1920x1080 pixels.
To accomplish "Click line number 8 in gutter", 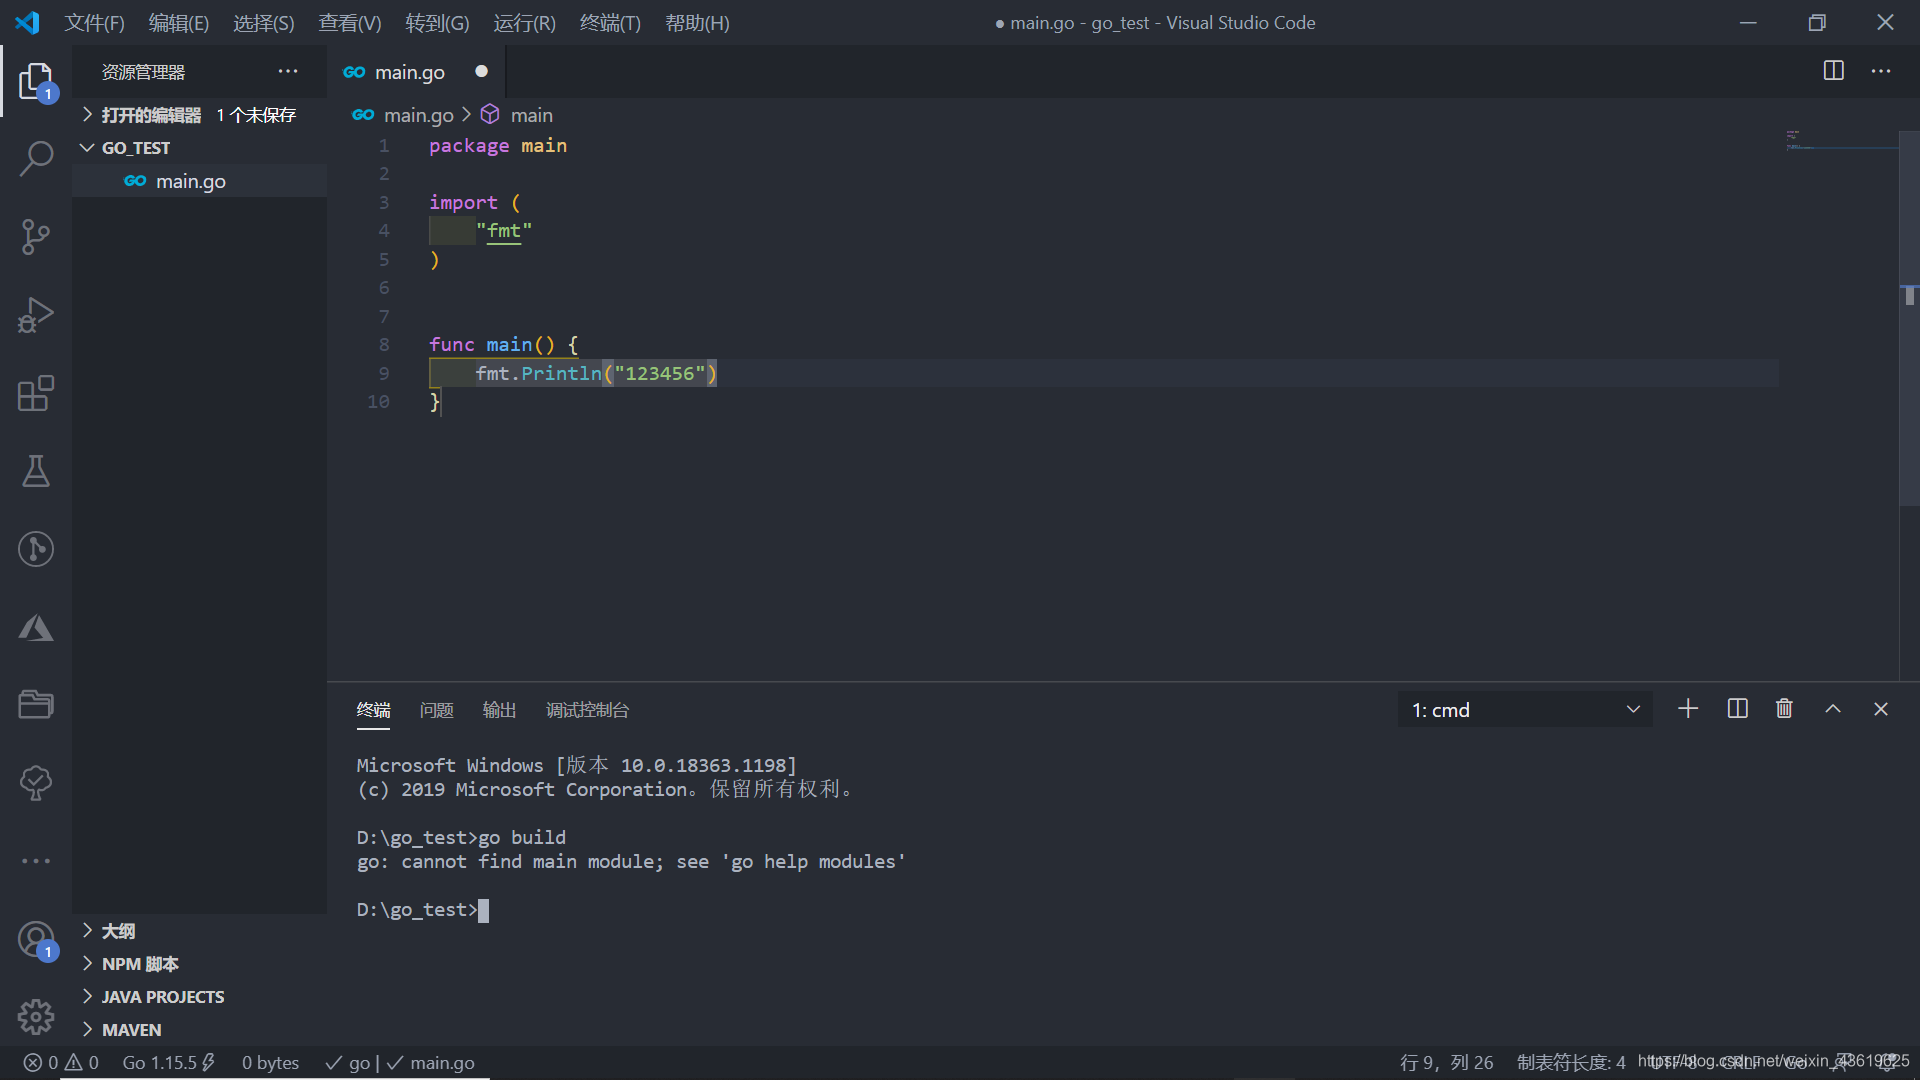I will click(384, 345).
